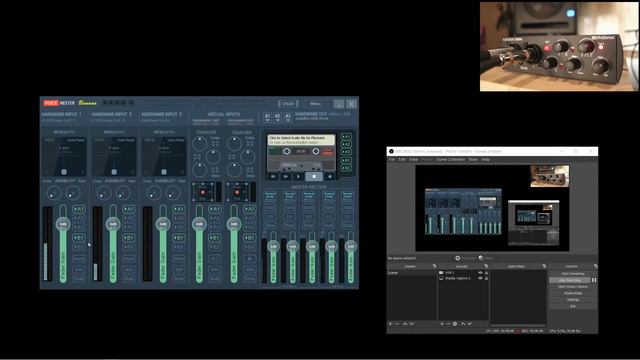Click Start Streaming in OBS Controls
The height and width of the screenshot is (360, 640).
click(x=573, y=273)
